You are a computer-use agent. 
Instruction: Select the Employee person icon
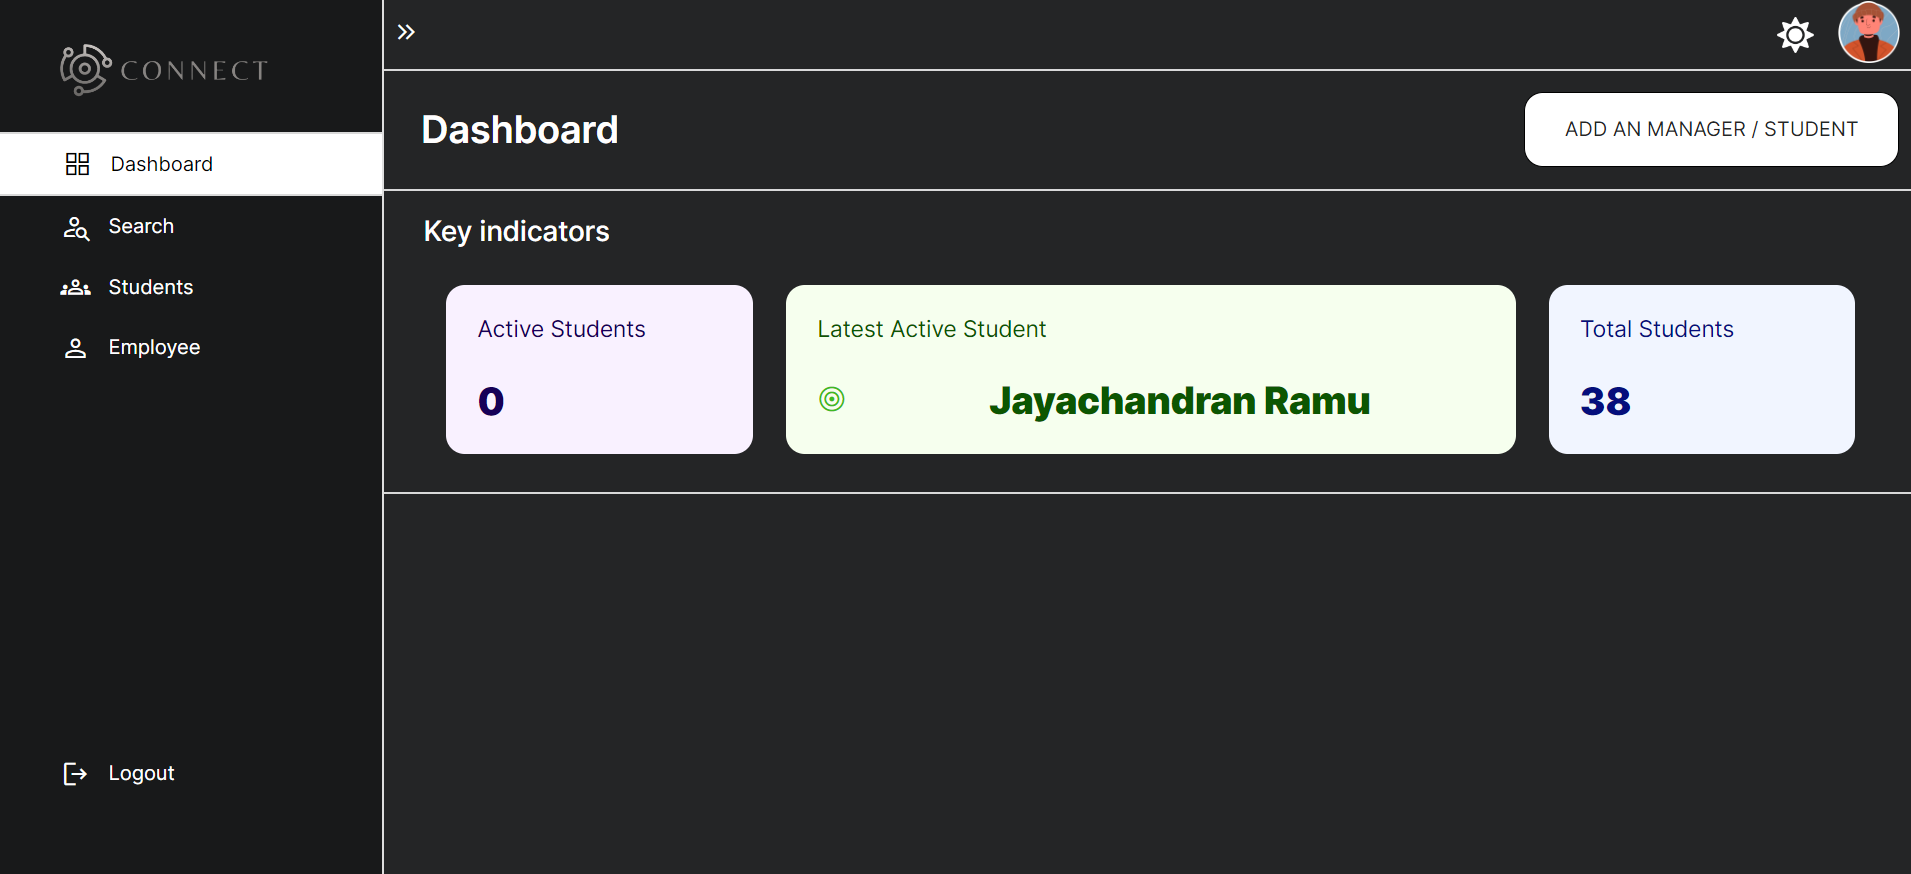coord(77,347)
